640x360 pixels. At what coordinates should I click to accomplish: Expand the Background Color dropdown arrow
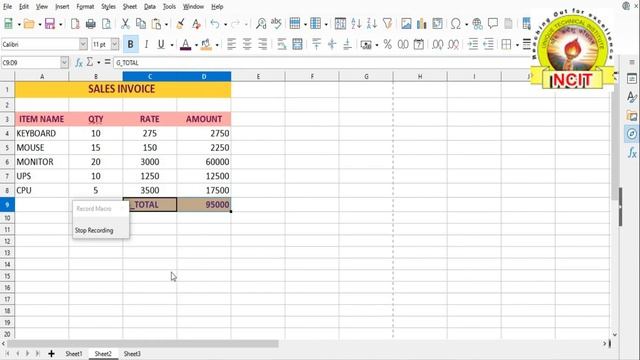[217, 44]
